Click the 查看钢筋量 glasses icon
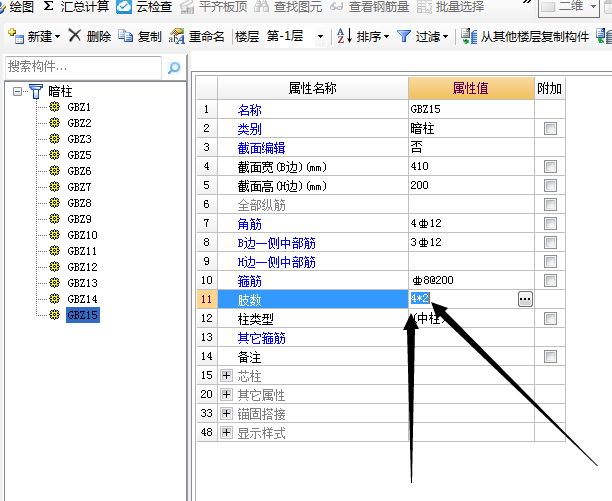612x501 pixels. pyautogui.click(x=336, y=7)
